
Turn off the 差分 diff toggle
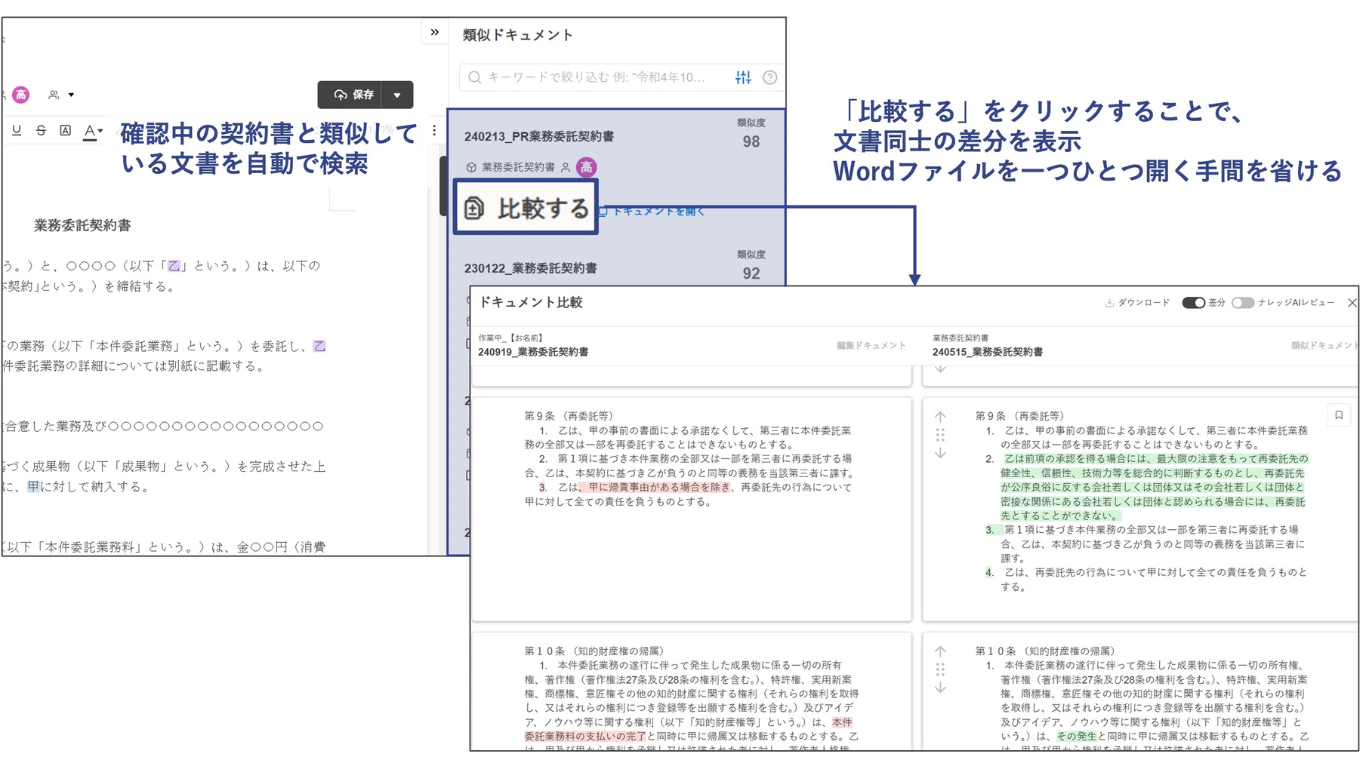click(1193, 302)
